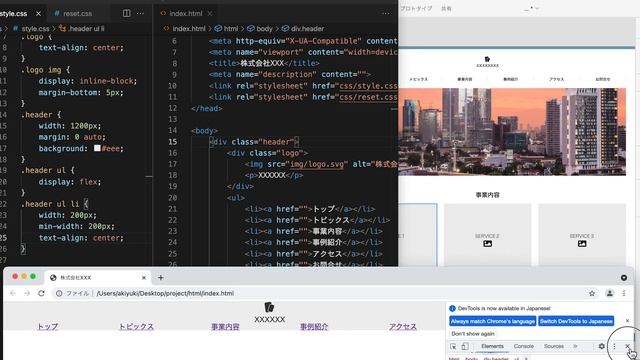Screen dimensions: 640x360
Task: Click html breadcrumb segment
Action: pos(231,29)
